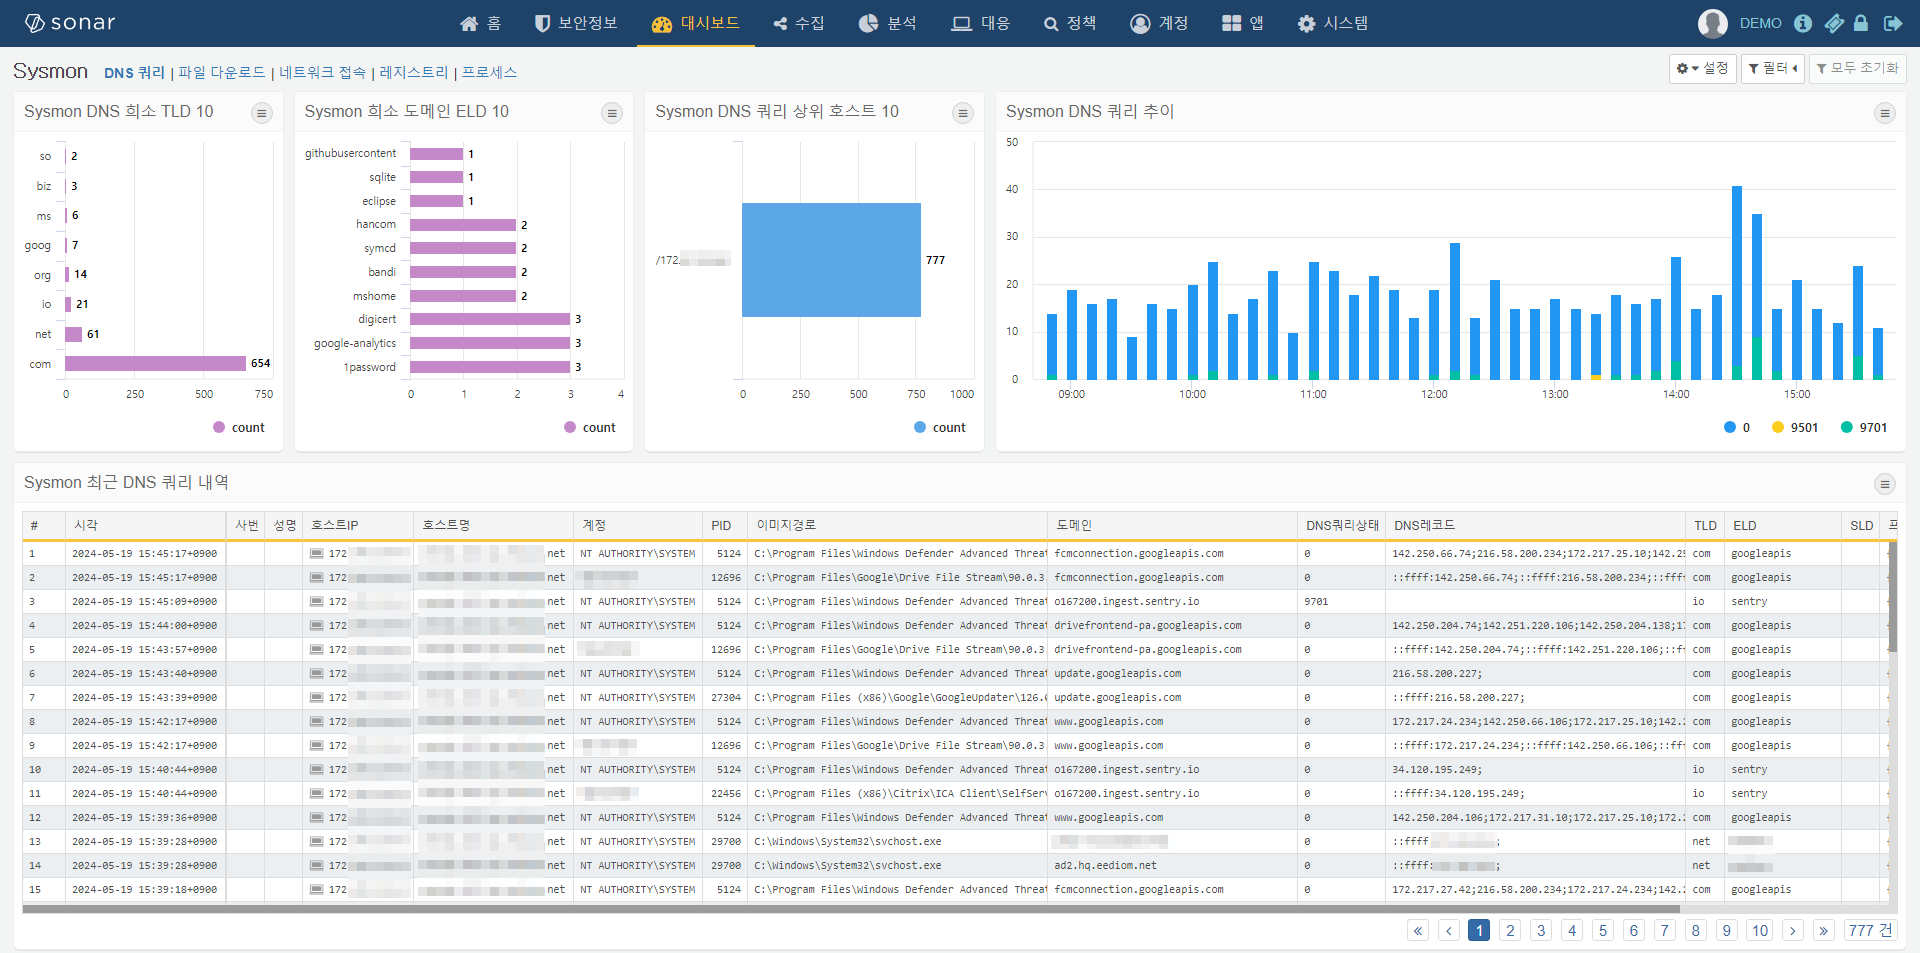Click the DEMO user avatar
1920x953 pixels.
coord(1713,23)
